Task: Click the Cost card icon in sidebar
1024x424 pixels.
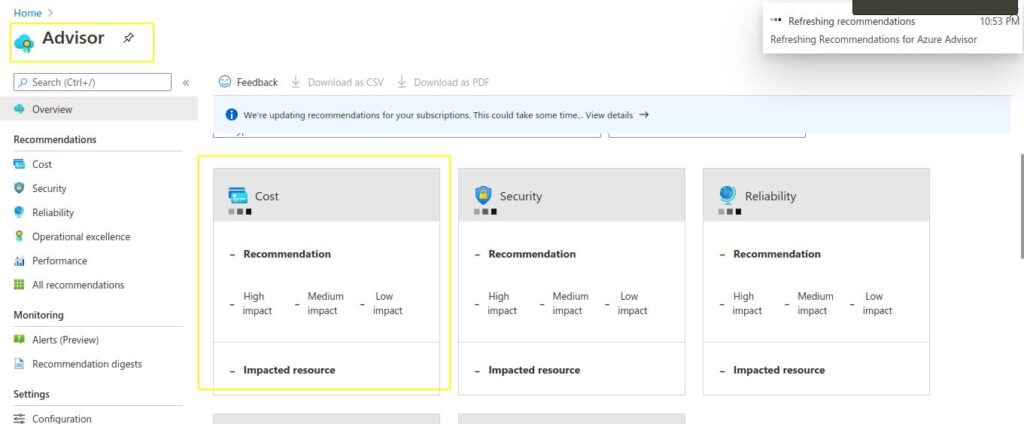Action: pyautogui.click(x=19, y=164)
